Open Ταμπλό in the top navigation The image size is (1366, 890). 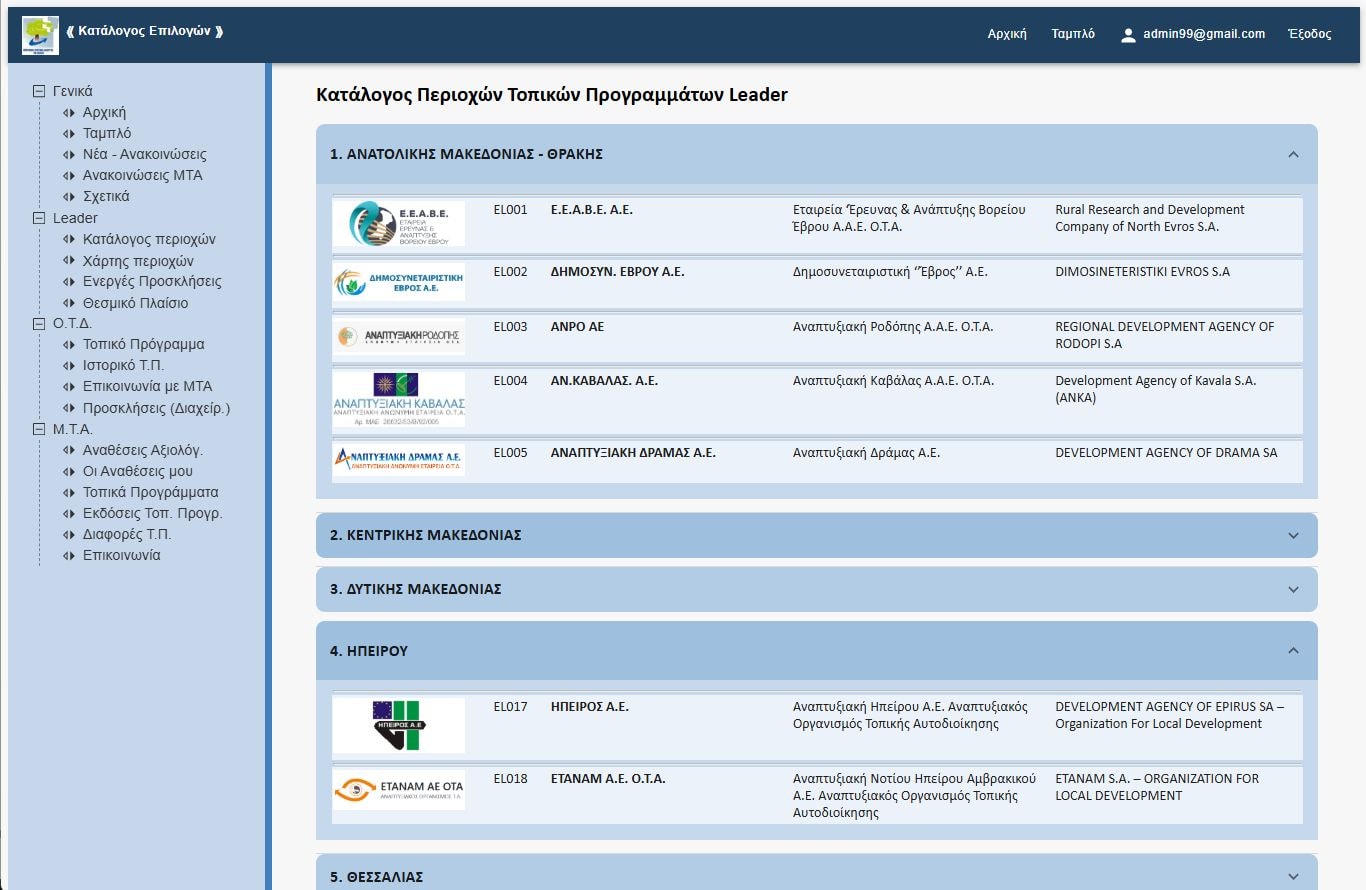pyautogui.click(x=1073, y=34)
